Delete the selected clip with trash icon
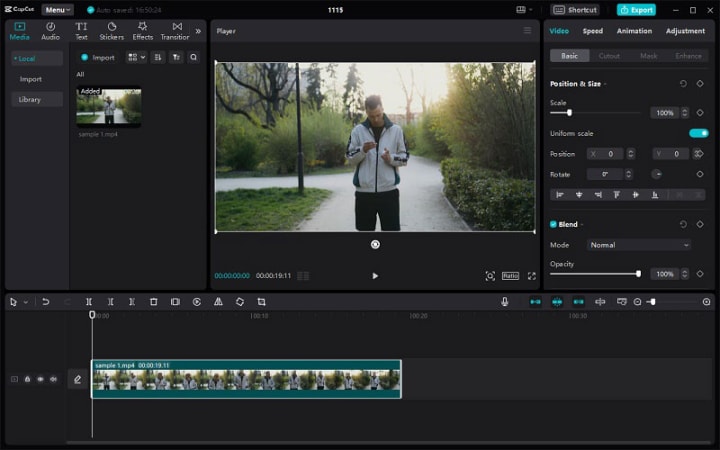The image size is (720, 450). 154,301
